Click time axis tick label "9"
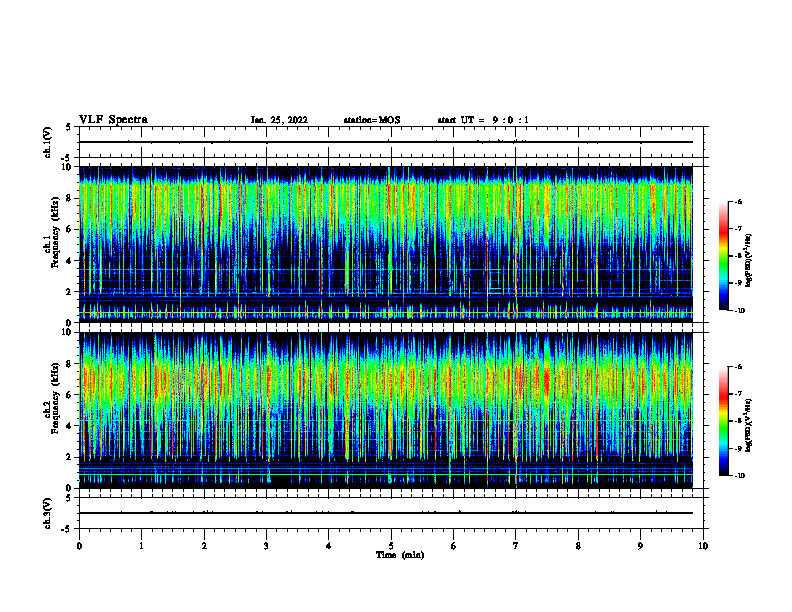 coord(640,546)
